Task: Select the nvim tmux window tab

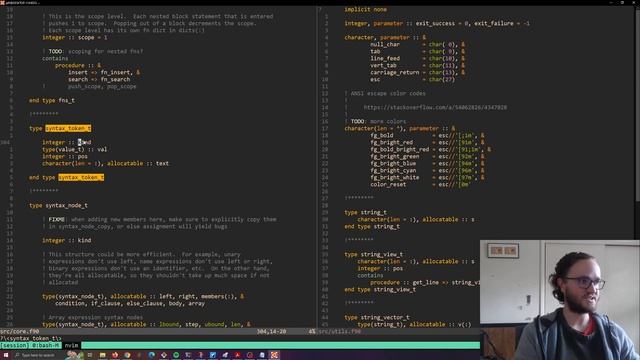Action: (x=71, y=345)
